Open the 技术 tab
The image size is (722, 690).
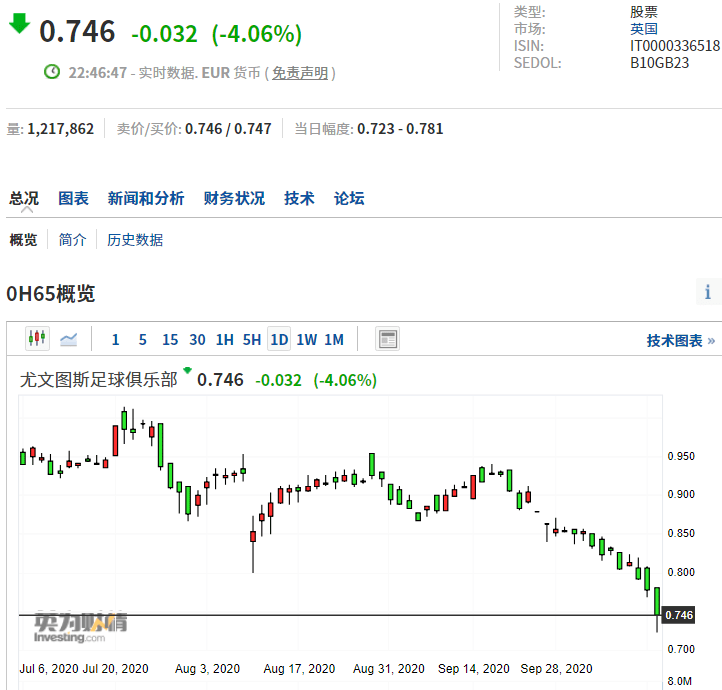pos(299,198)
